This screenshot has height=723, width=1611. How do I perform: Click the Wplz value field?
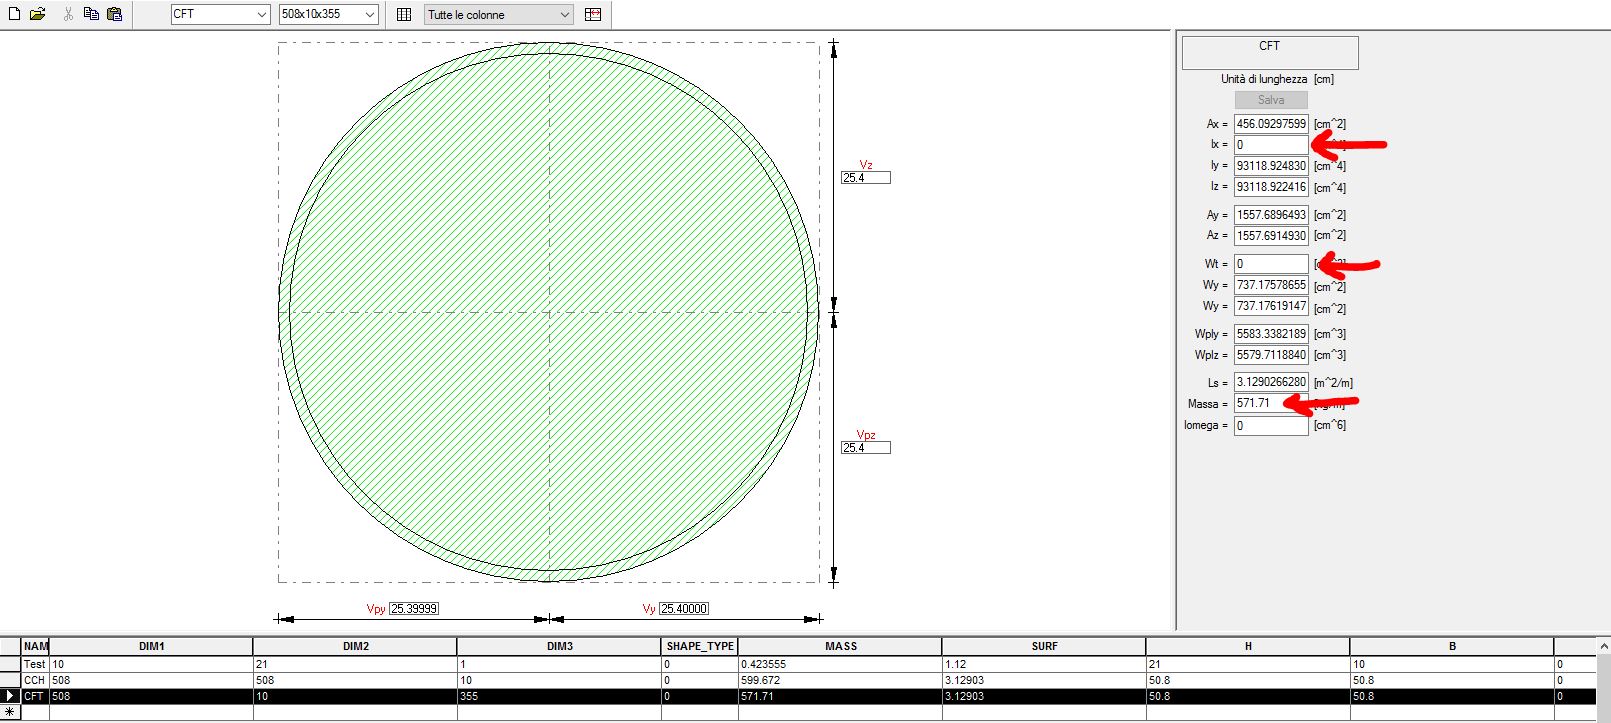[x=1271, y=355]
